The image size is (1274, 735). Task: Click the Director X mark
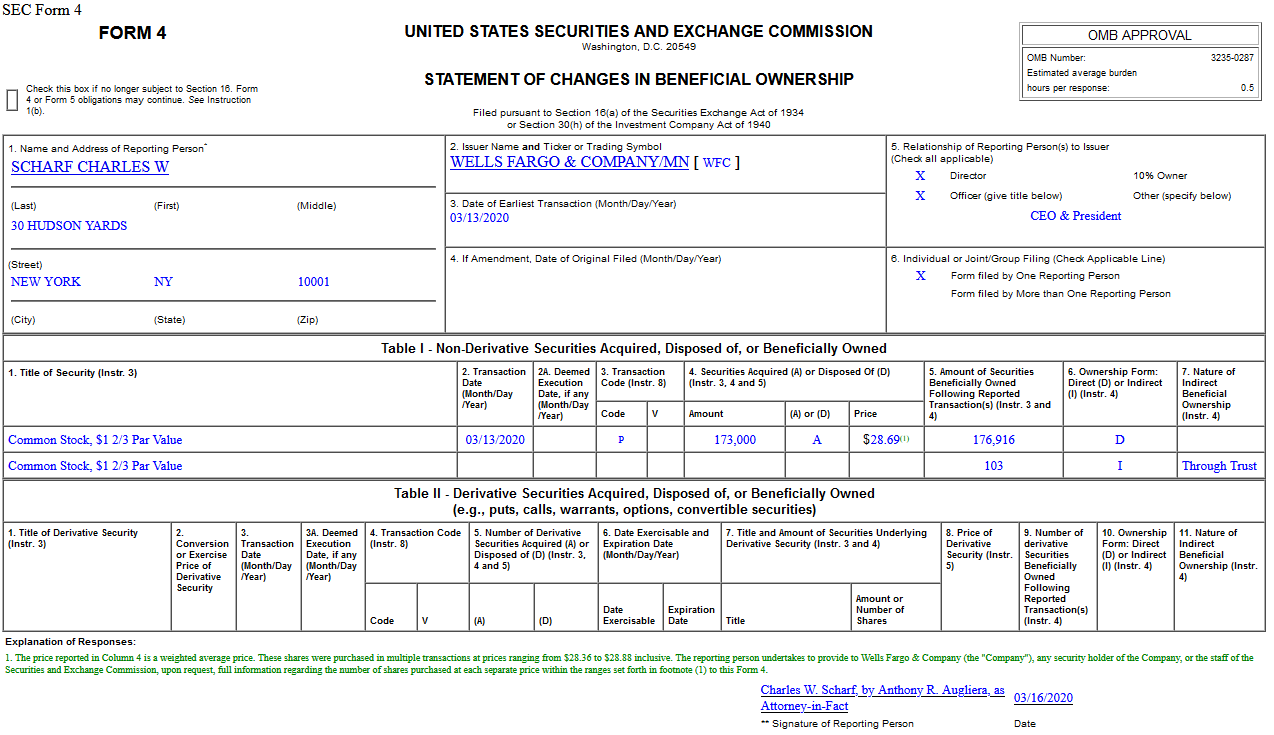coord(920,176)
